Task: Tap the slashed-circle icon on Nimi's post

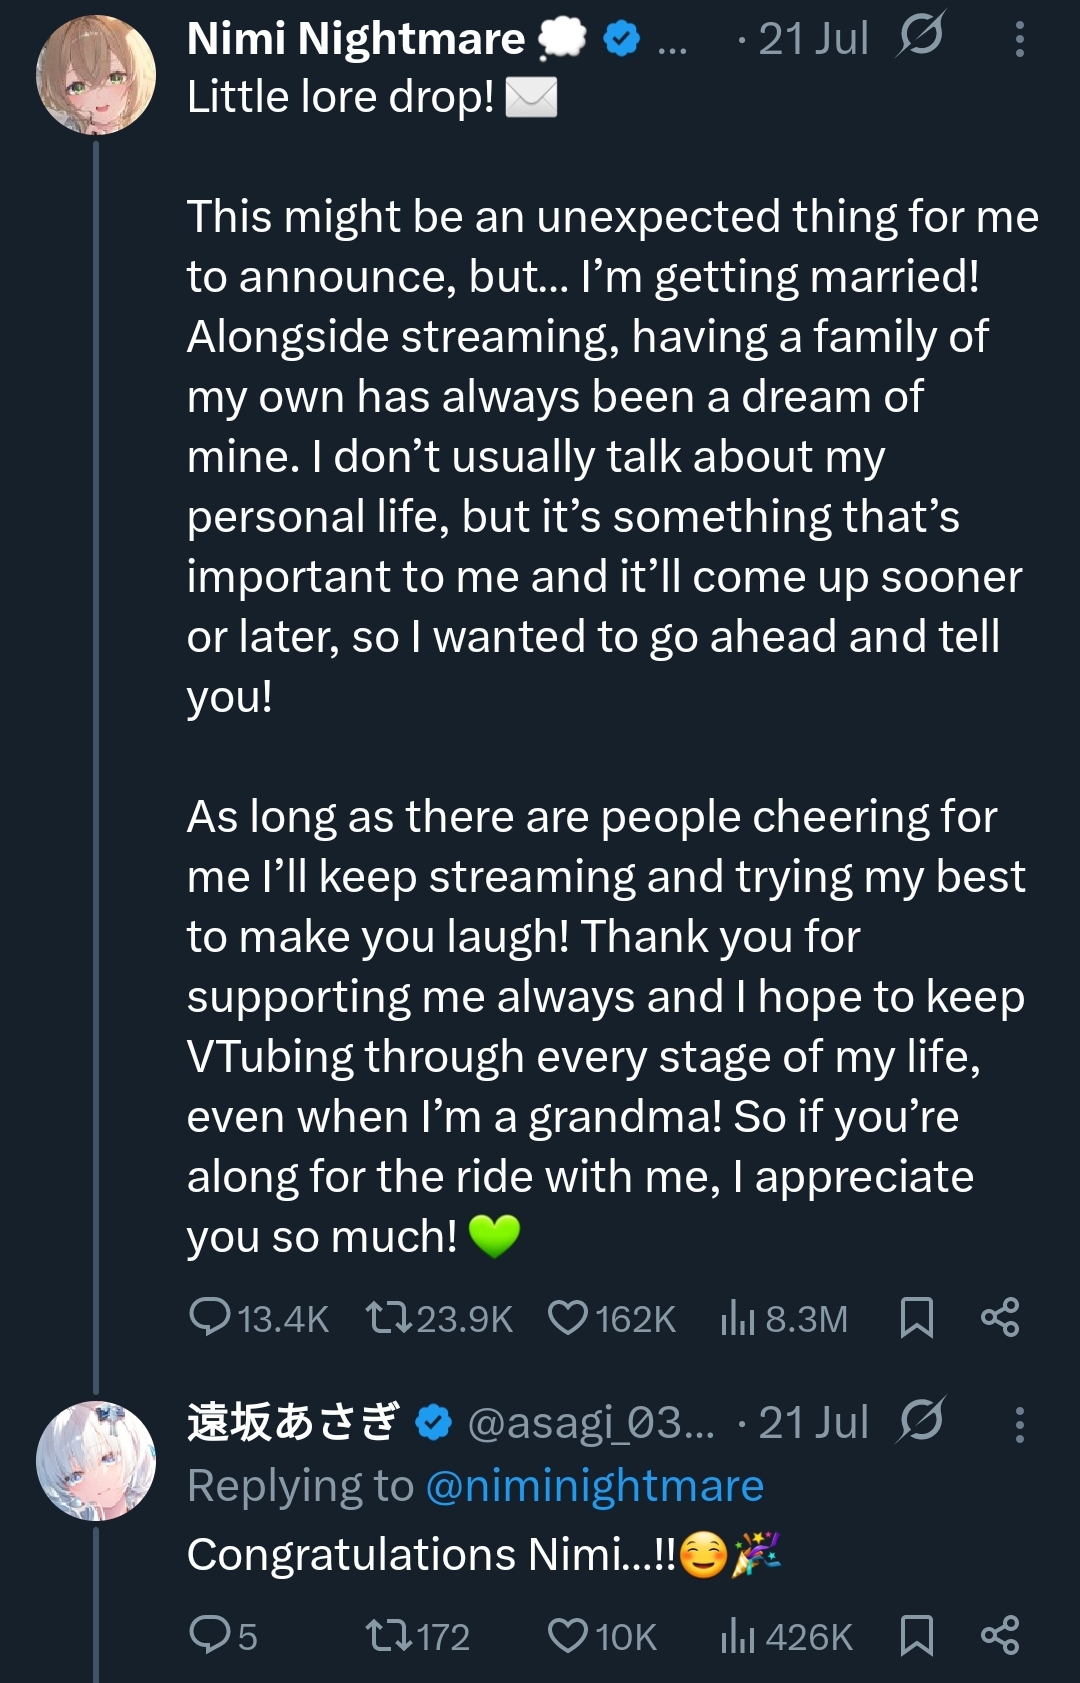Action: (x=920, y=38)
